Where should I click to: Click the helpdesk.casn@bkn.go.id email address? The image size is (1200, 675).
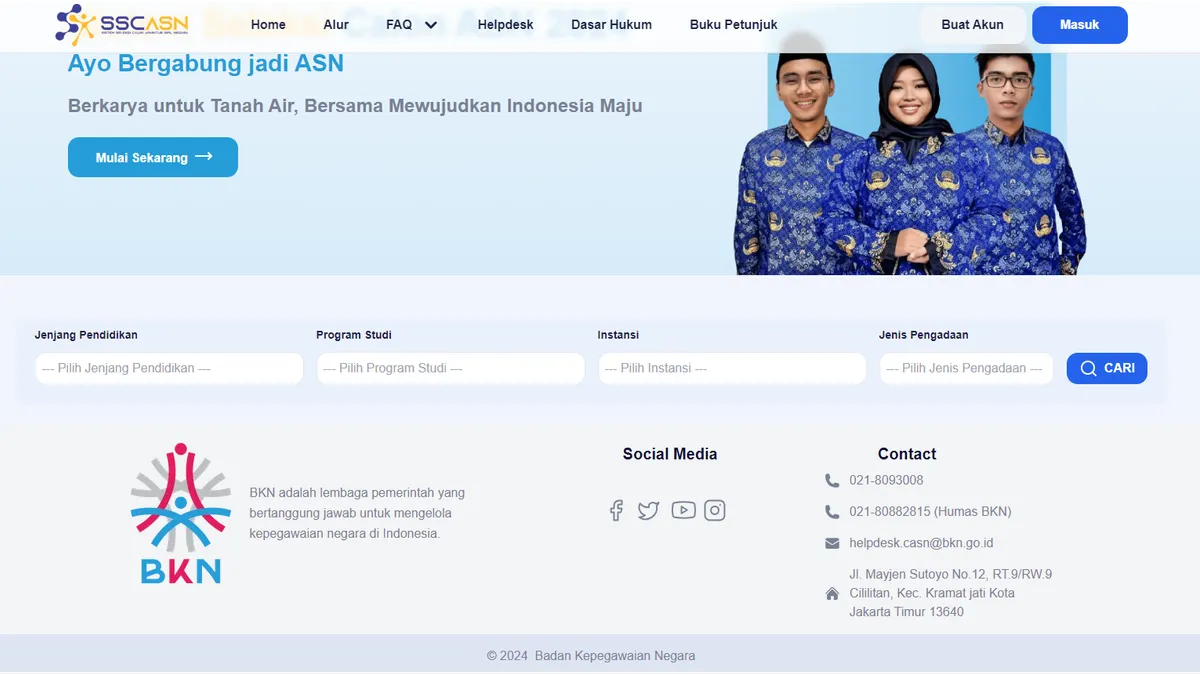[921, 543]
